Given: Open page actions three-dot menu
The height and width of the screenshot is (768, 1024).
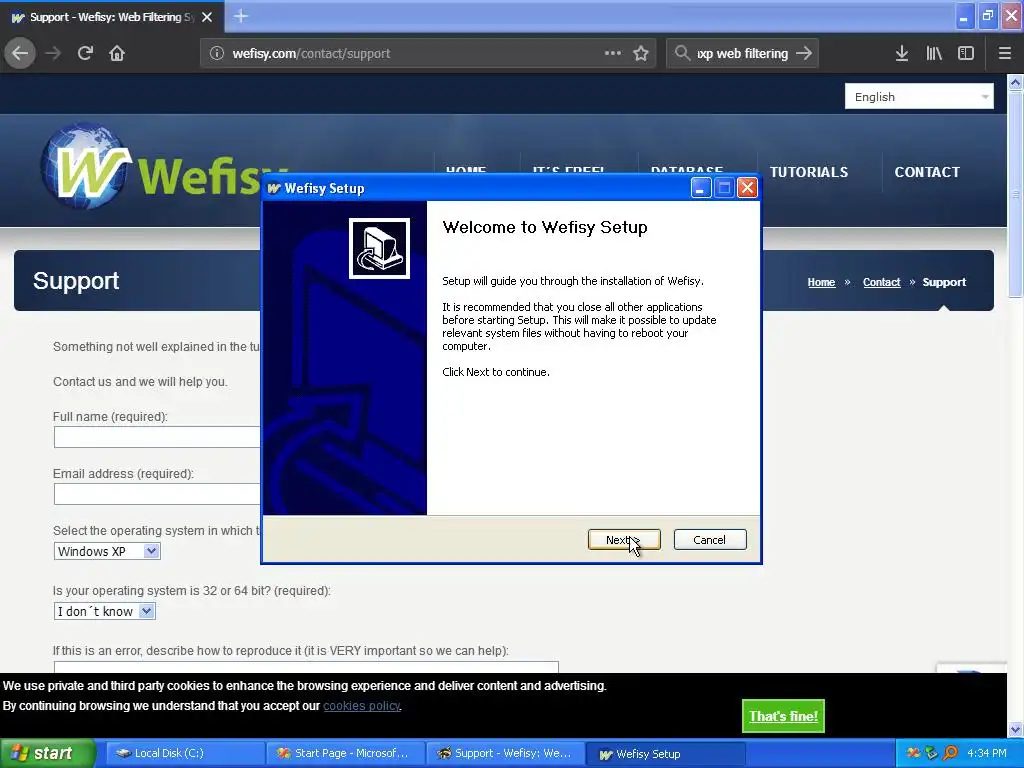Looking at the screenshot, I should (613, 54).
